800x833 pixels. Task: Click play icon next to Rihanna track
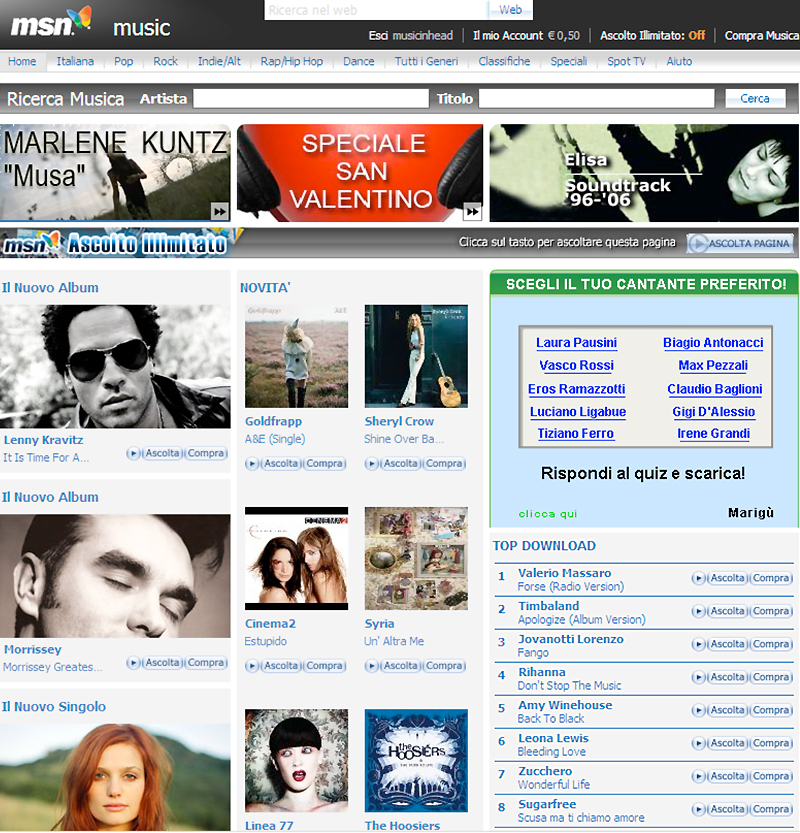click(699, 677)
